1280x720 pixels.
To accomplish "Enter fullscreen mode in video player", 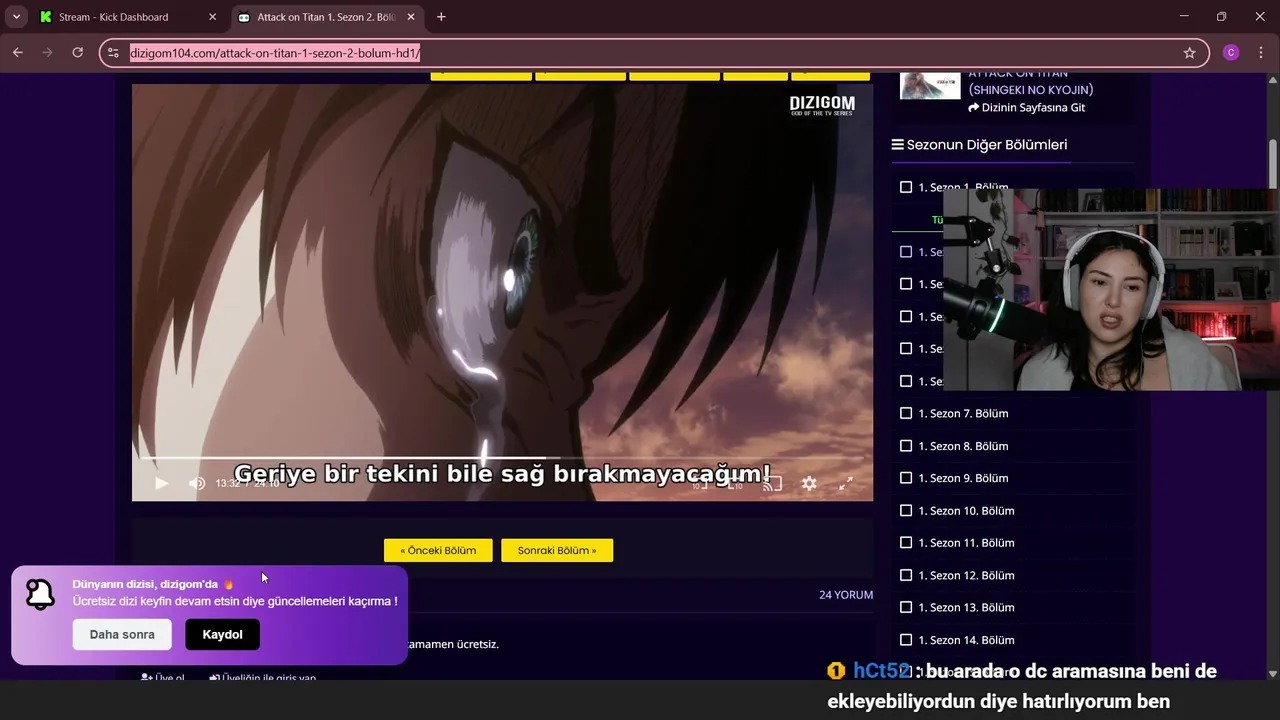I will 845,483.
